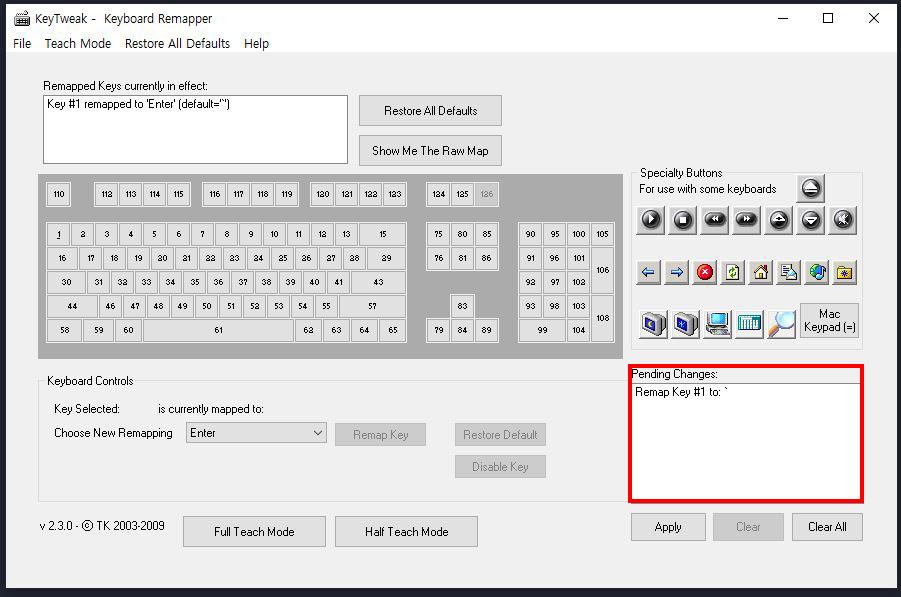Select the browser Refresh page icon
Image resolution: width=901 pixels, height=597 pixels.
point(733,272)
